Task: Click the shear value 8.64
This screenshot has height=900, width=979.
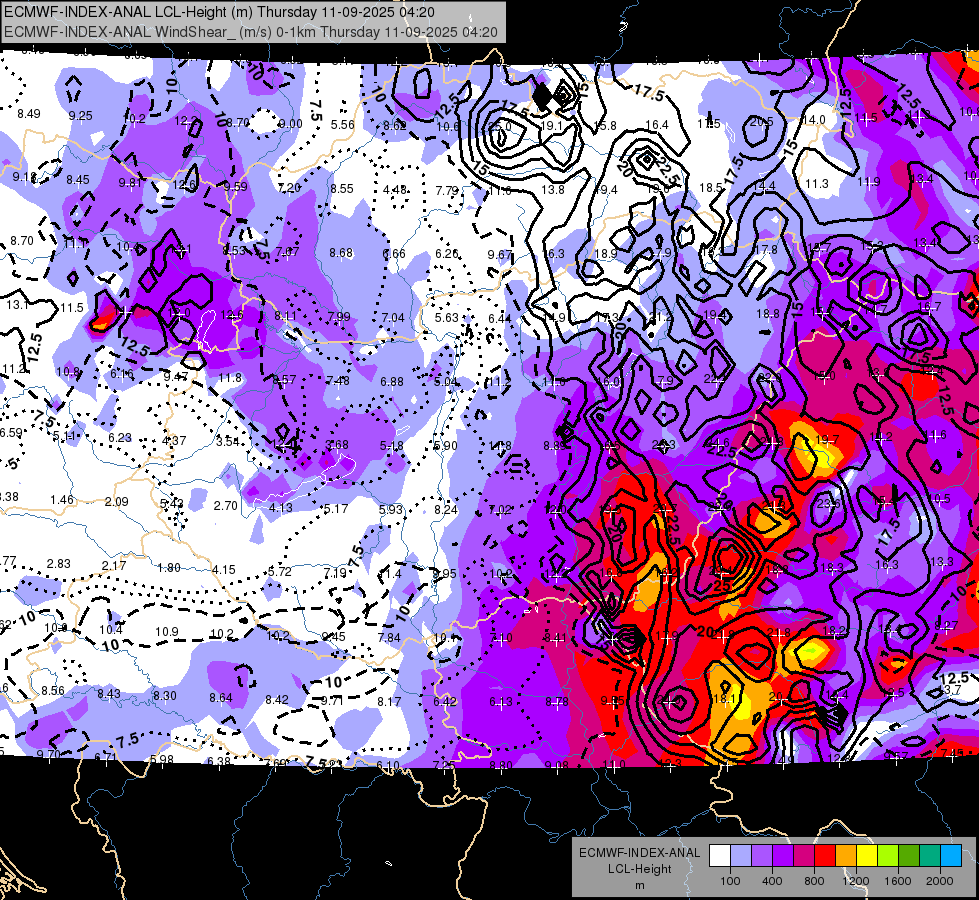Action: tap(220, 698)
